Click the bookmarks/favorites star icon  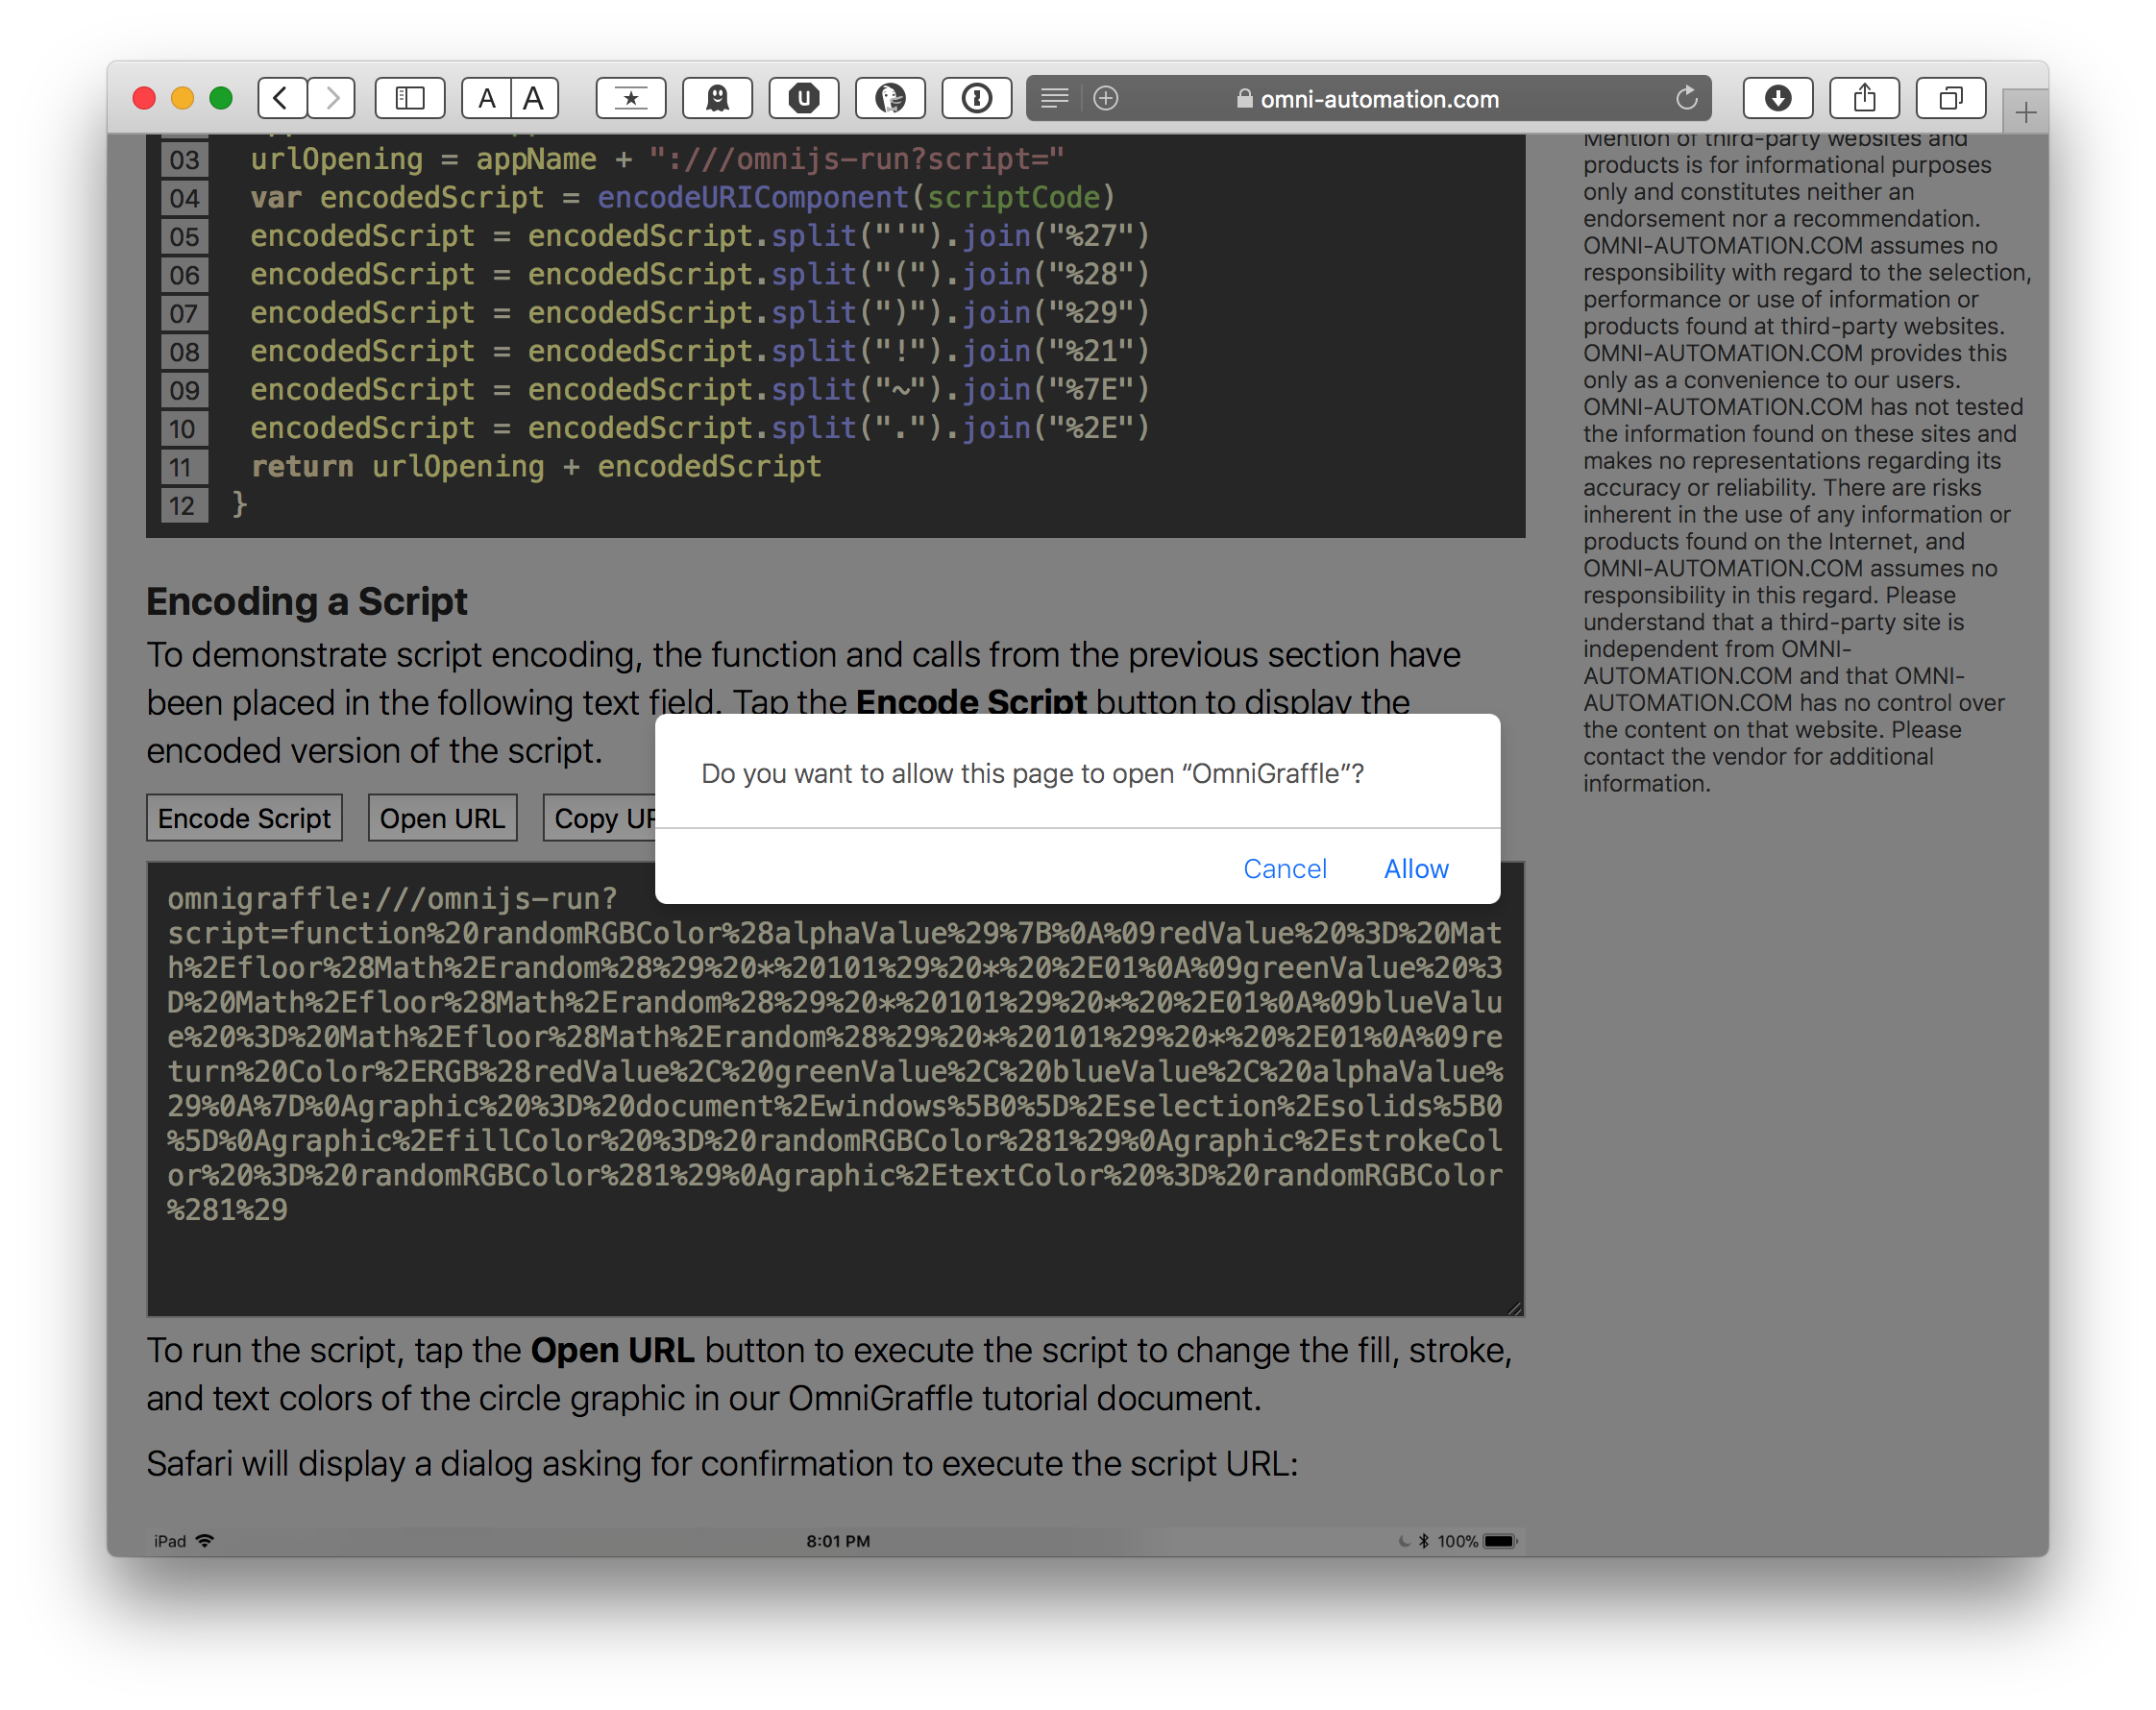click(630, 100)
